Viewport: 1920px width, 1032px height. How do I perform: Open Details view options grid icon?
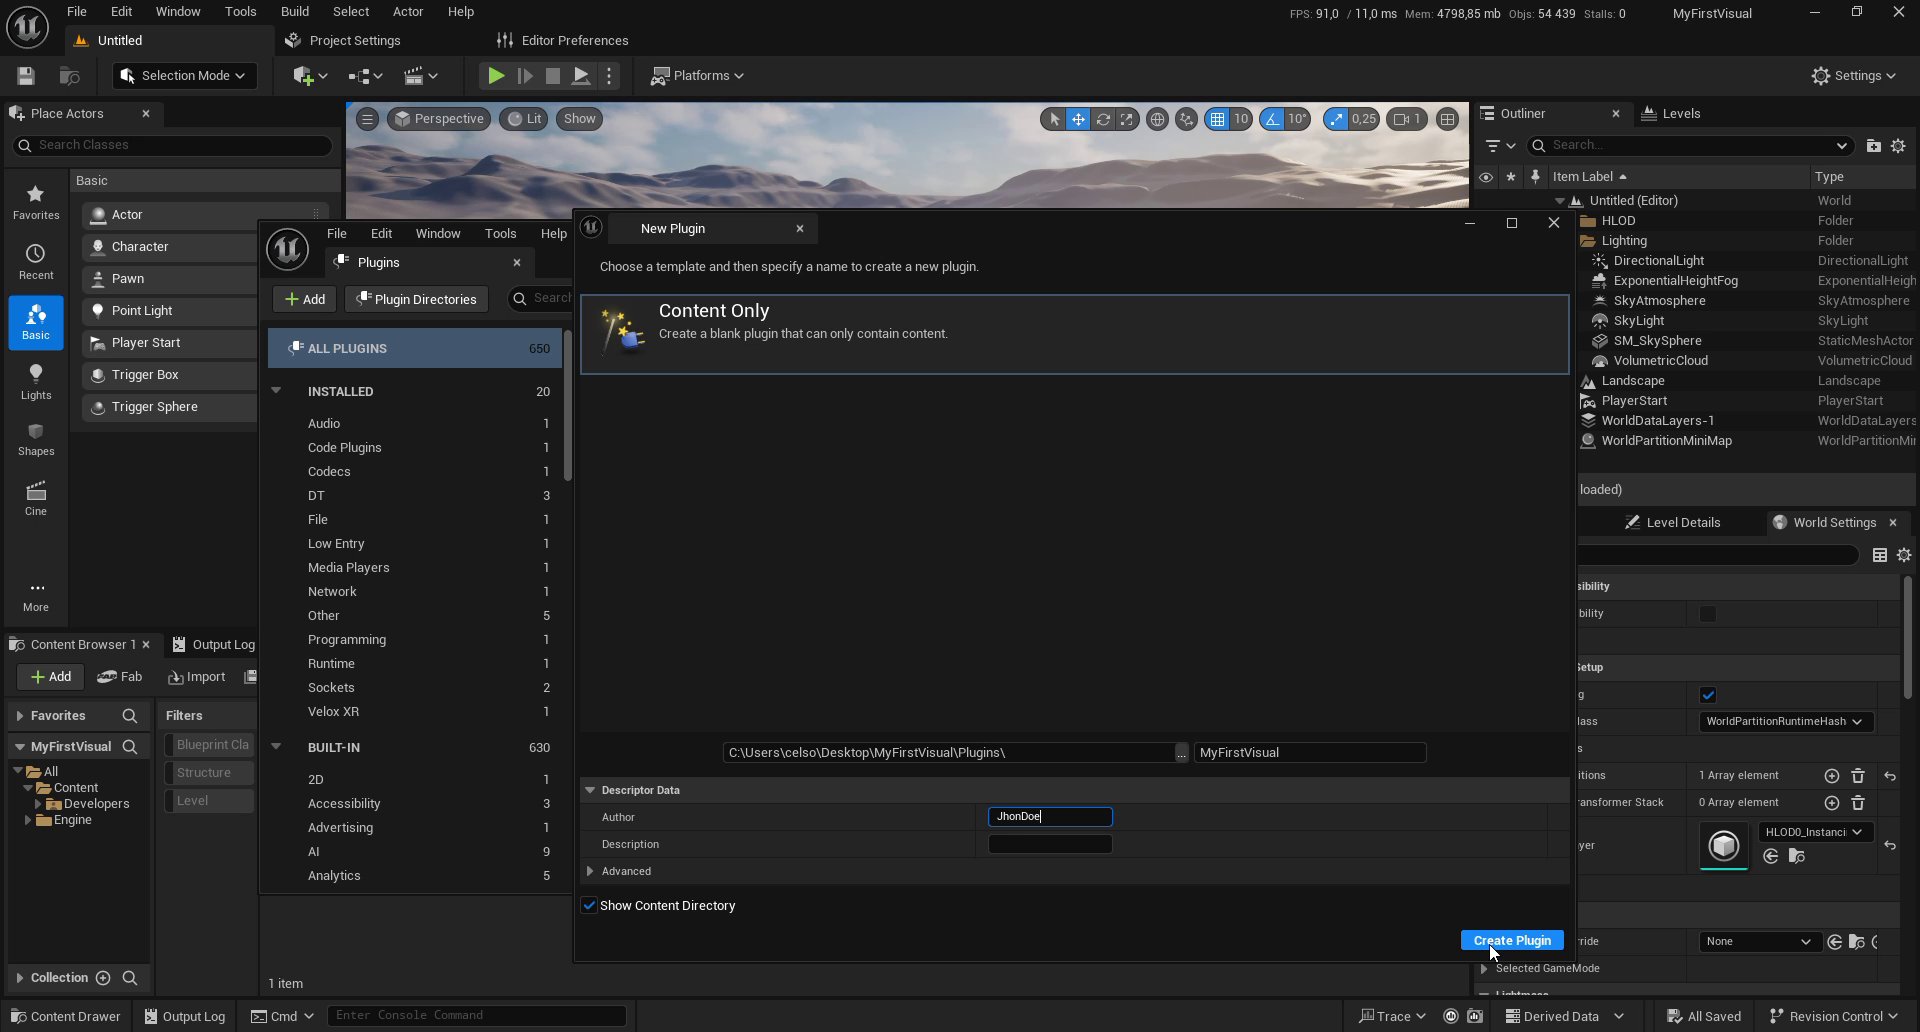tap(1880, 555)
